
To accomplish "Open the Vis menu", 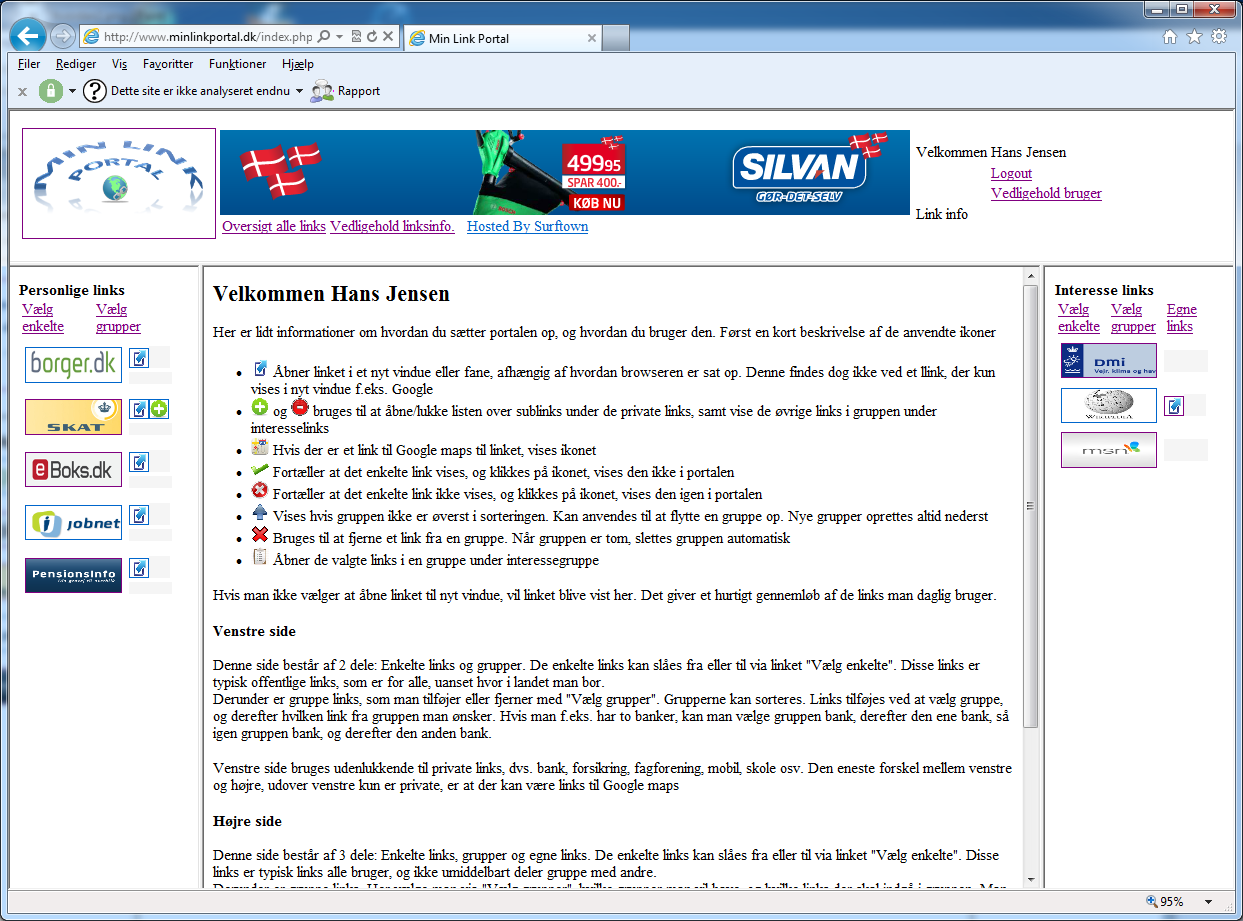I will click(x=120, y=64).
